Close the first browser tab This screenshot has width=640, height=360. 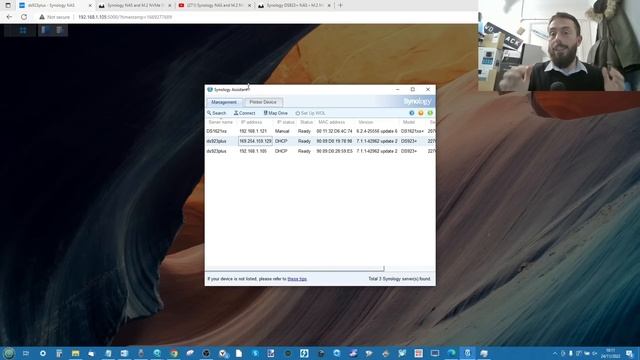[x=90, y=5]
